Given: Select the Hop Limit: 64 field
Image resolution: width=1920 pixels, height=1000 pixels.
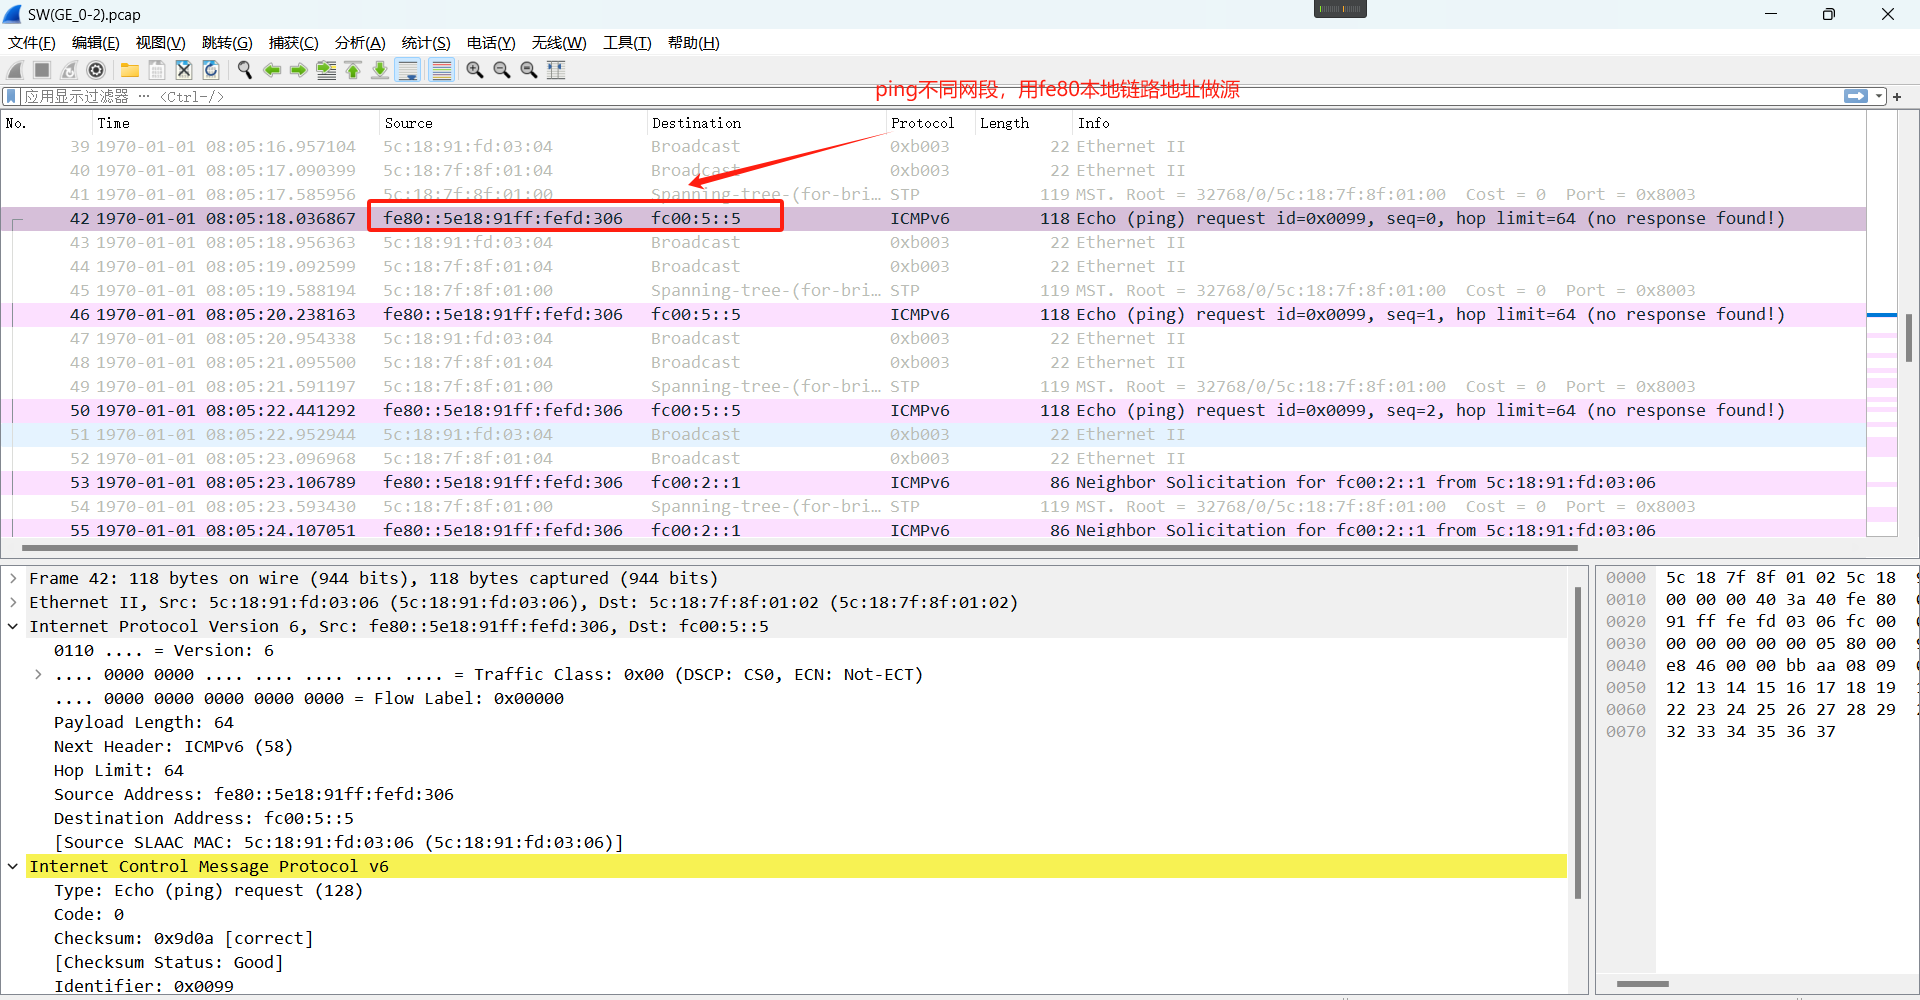Looking at the screenshot, I should [x=119, y=770].
